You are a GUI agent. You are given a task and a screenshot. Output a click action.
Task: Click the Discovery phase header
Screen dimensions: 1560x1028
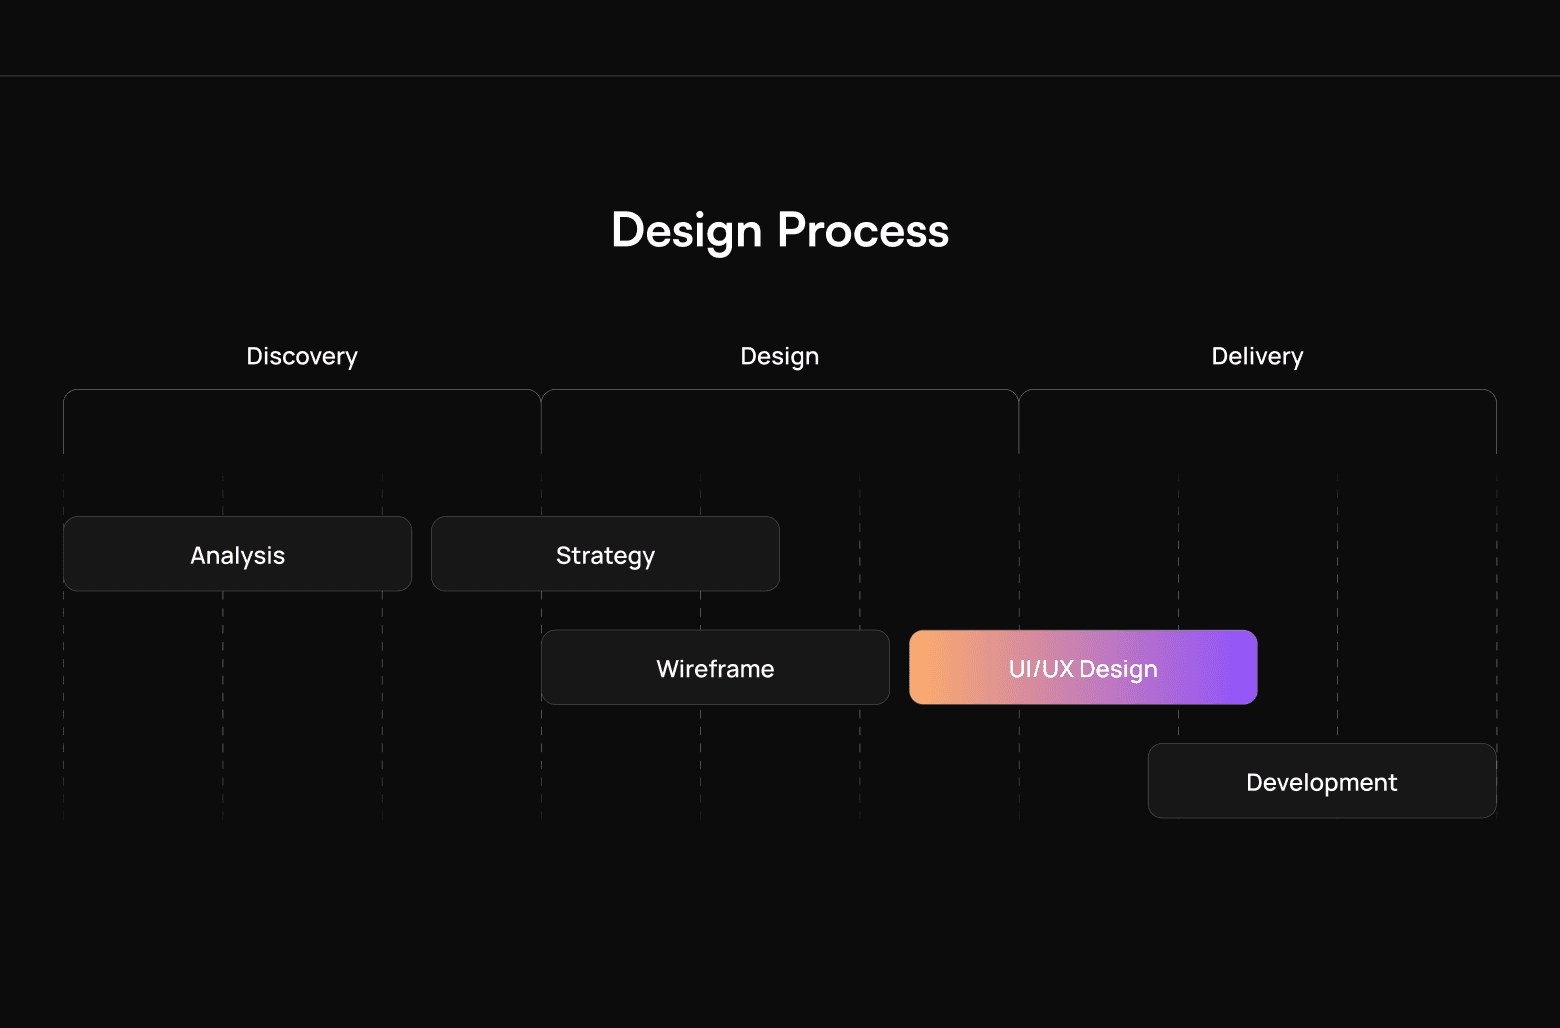(302, 356)
